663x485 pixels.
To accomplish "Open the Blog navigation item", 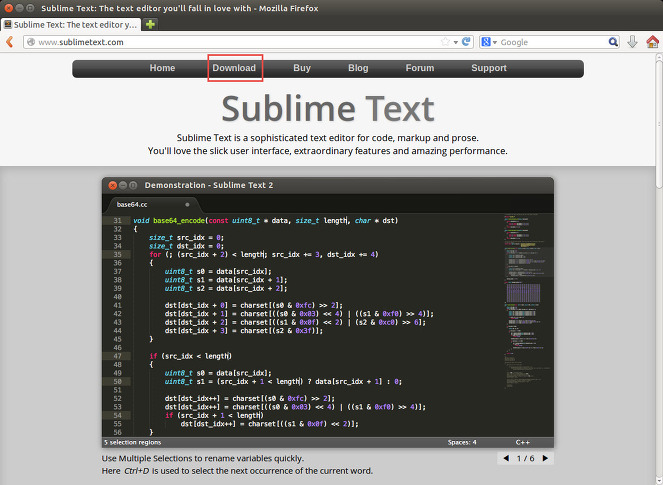I will [x=358, y=68].
